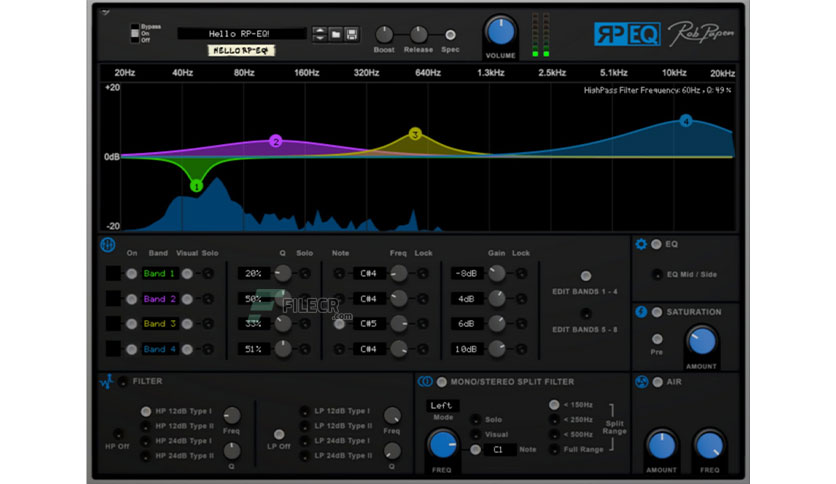
Task: Click the blue filter waveform icon
Action: [x=107, y=382]
